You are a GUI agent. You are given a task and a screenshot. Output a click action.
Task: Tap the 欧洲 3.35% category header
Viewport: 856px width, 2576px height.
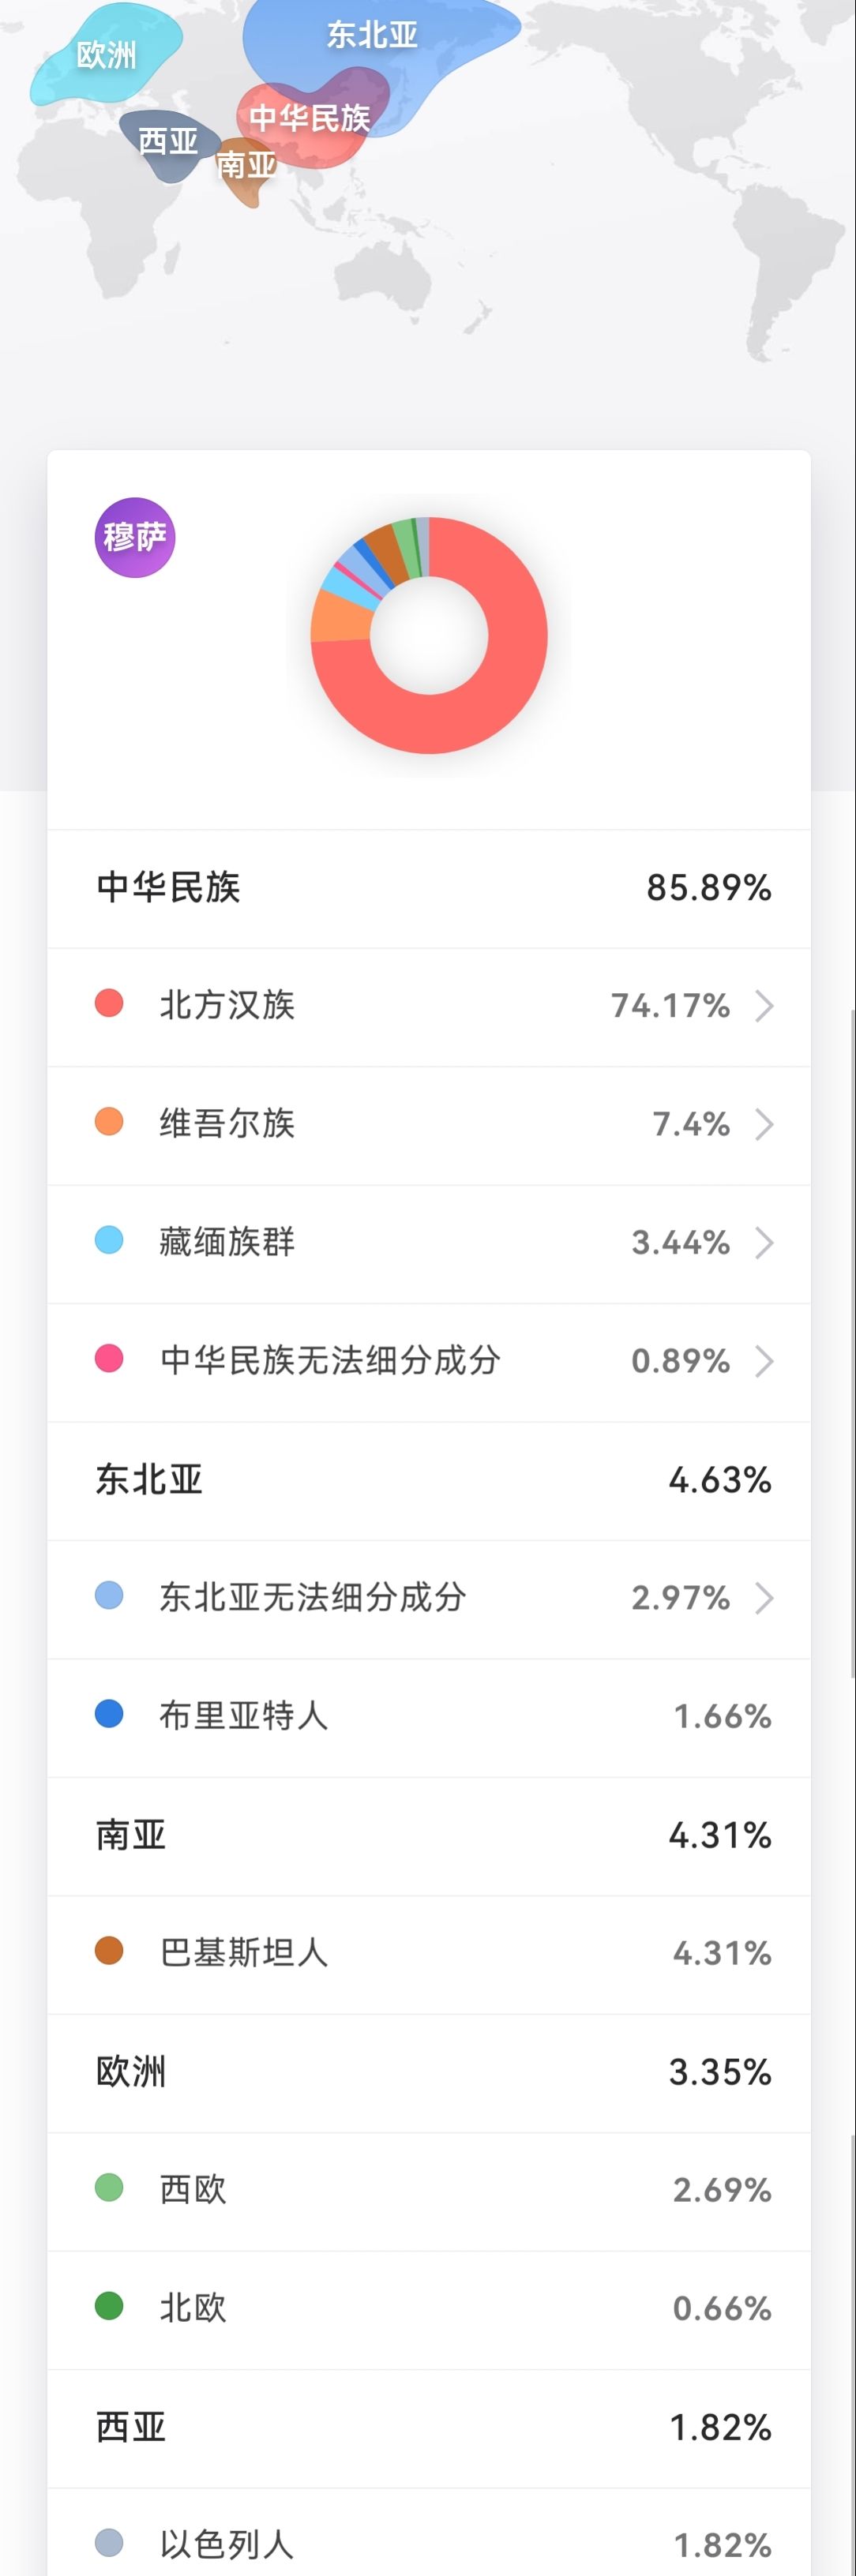pos(429,2072)
